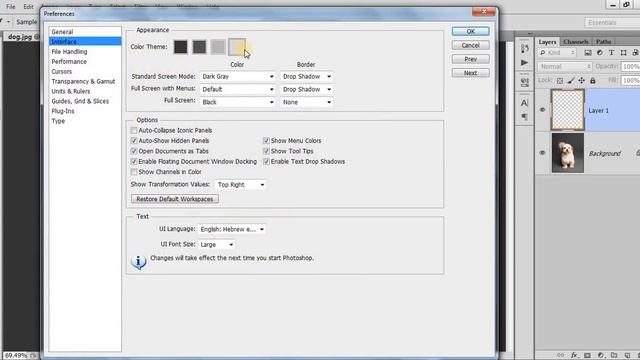Filter layers by pixel layers icon
This screenshot has height=360, width=640.
(588, 53)
